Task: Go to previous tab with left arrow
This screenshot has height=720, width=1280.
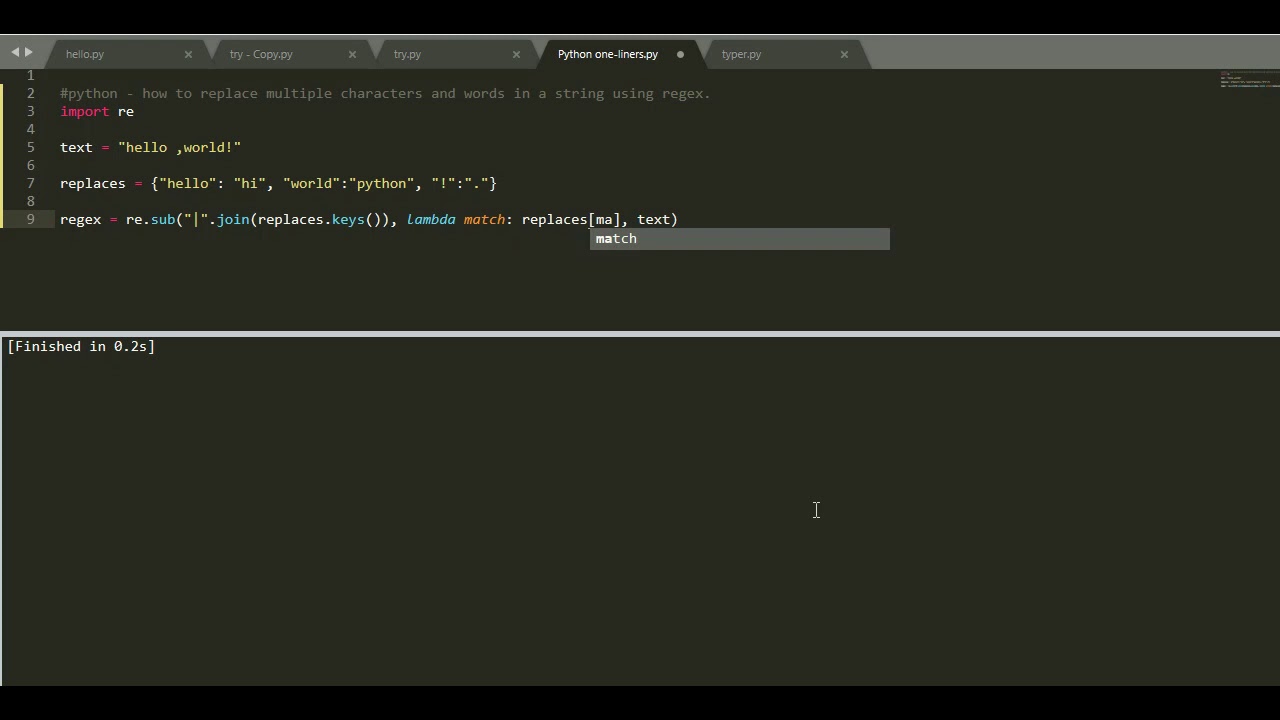Action: (15, 52)
